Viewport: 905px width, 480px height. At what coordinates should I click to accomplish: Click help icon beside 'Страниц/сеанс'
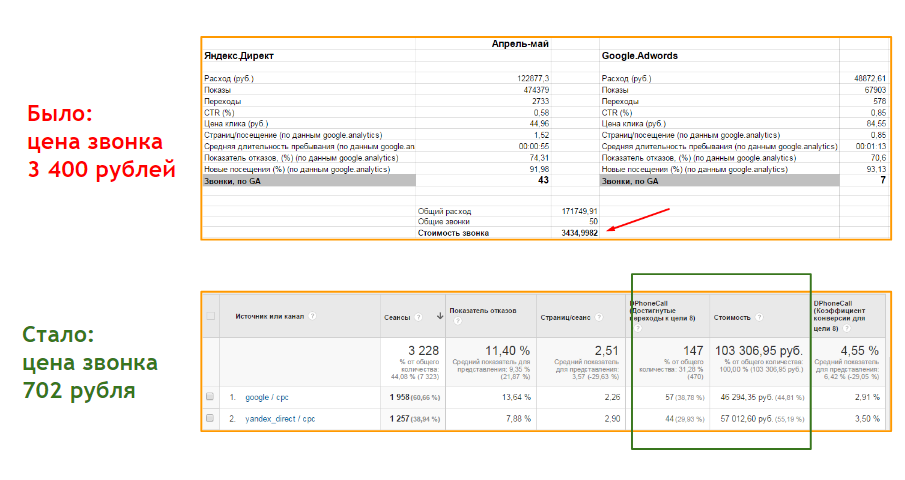pyautogui.click(x=599, y=317)
